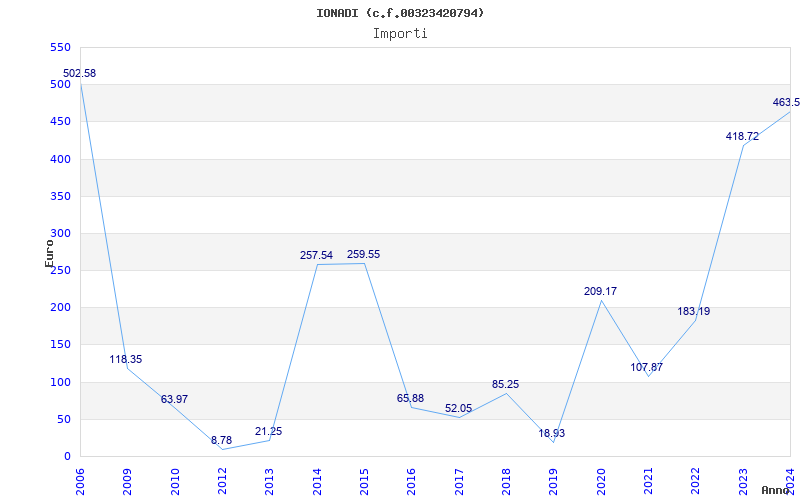Select the 463.5 label for 2024
The width and height of the screenshot is (800, 500).
786,102
